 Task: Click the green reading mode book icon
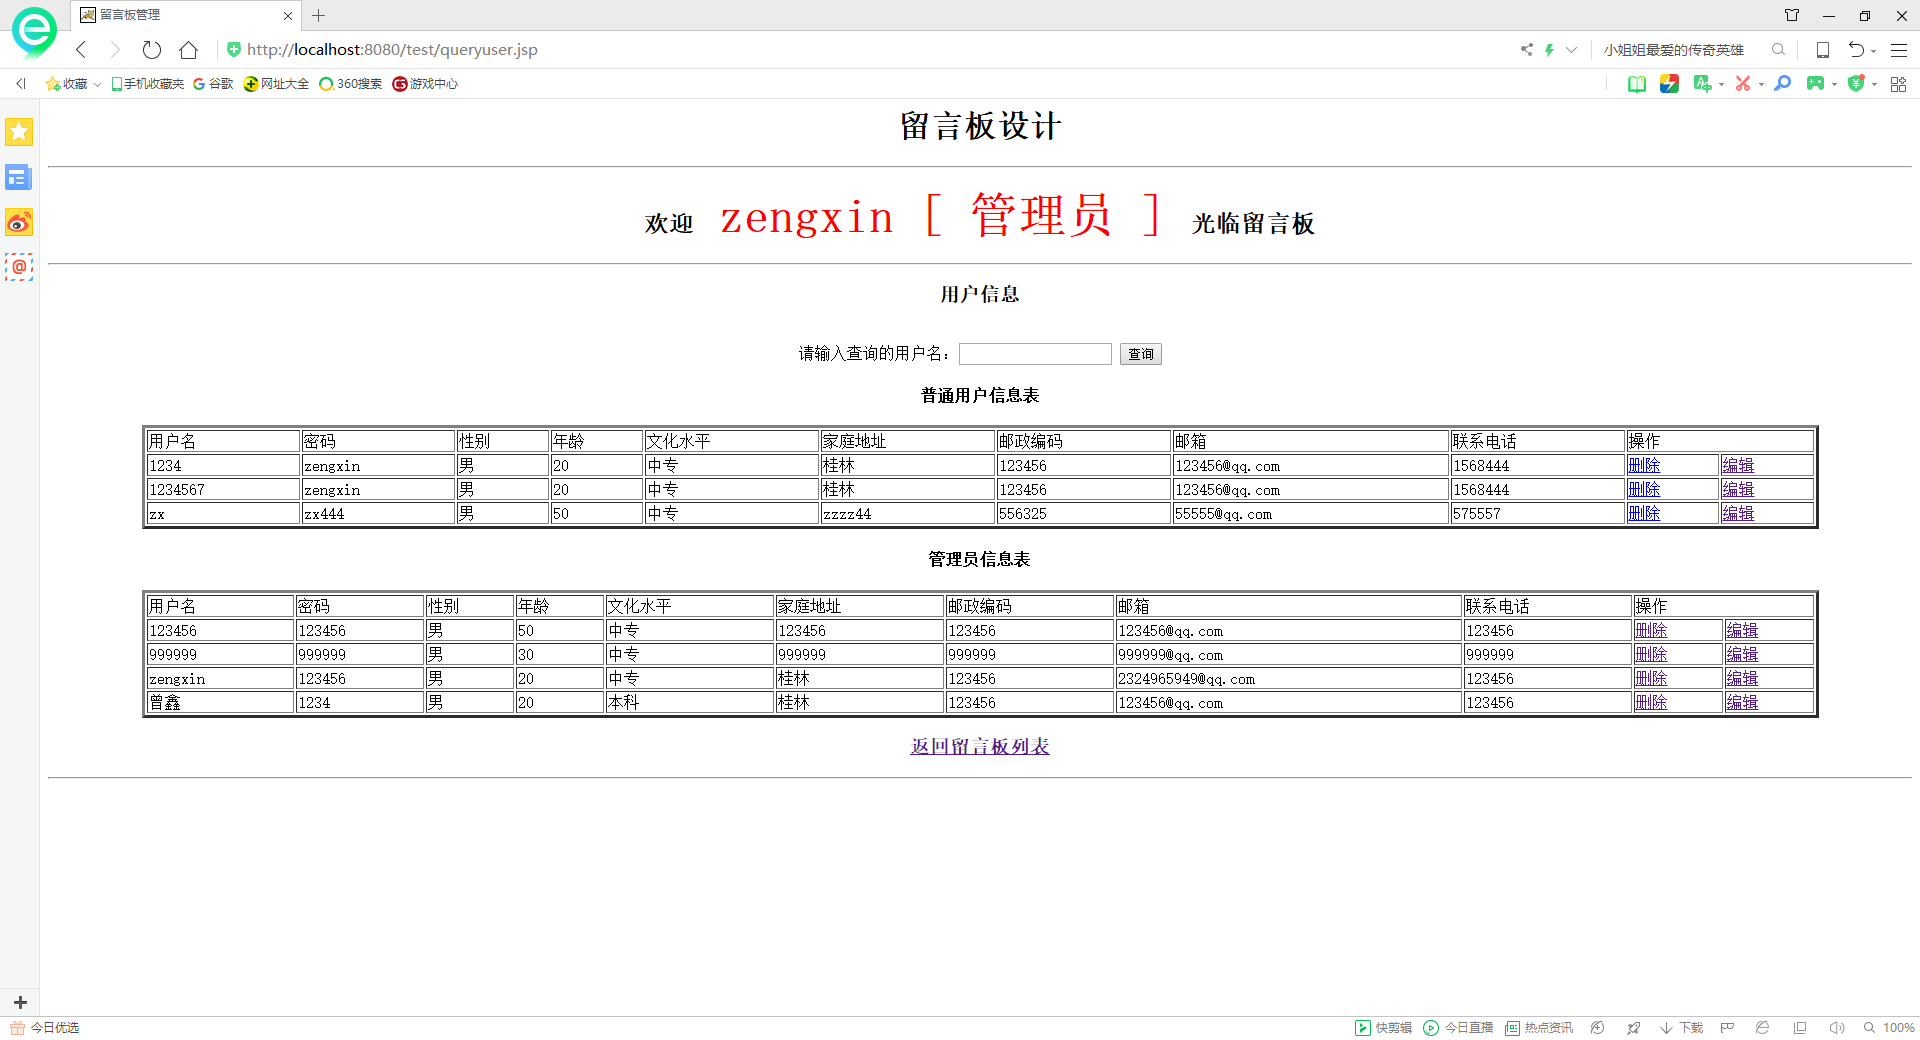click(1637, 84)
